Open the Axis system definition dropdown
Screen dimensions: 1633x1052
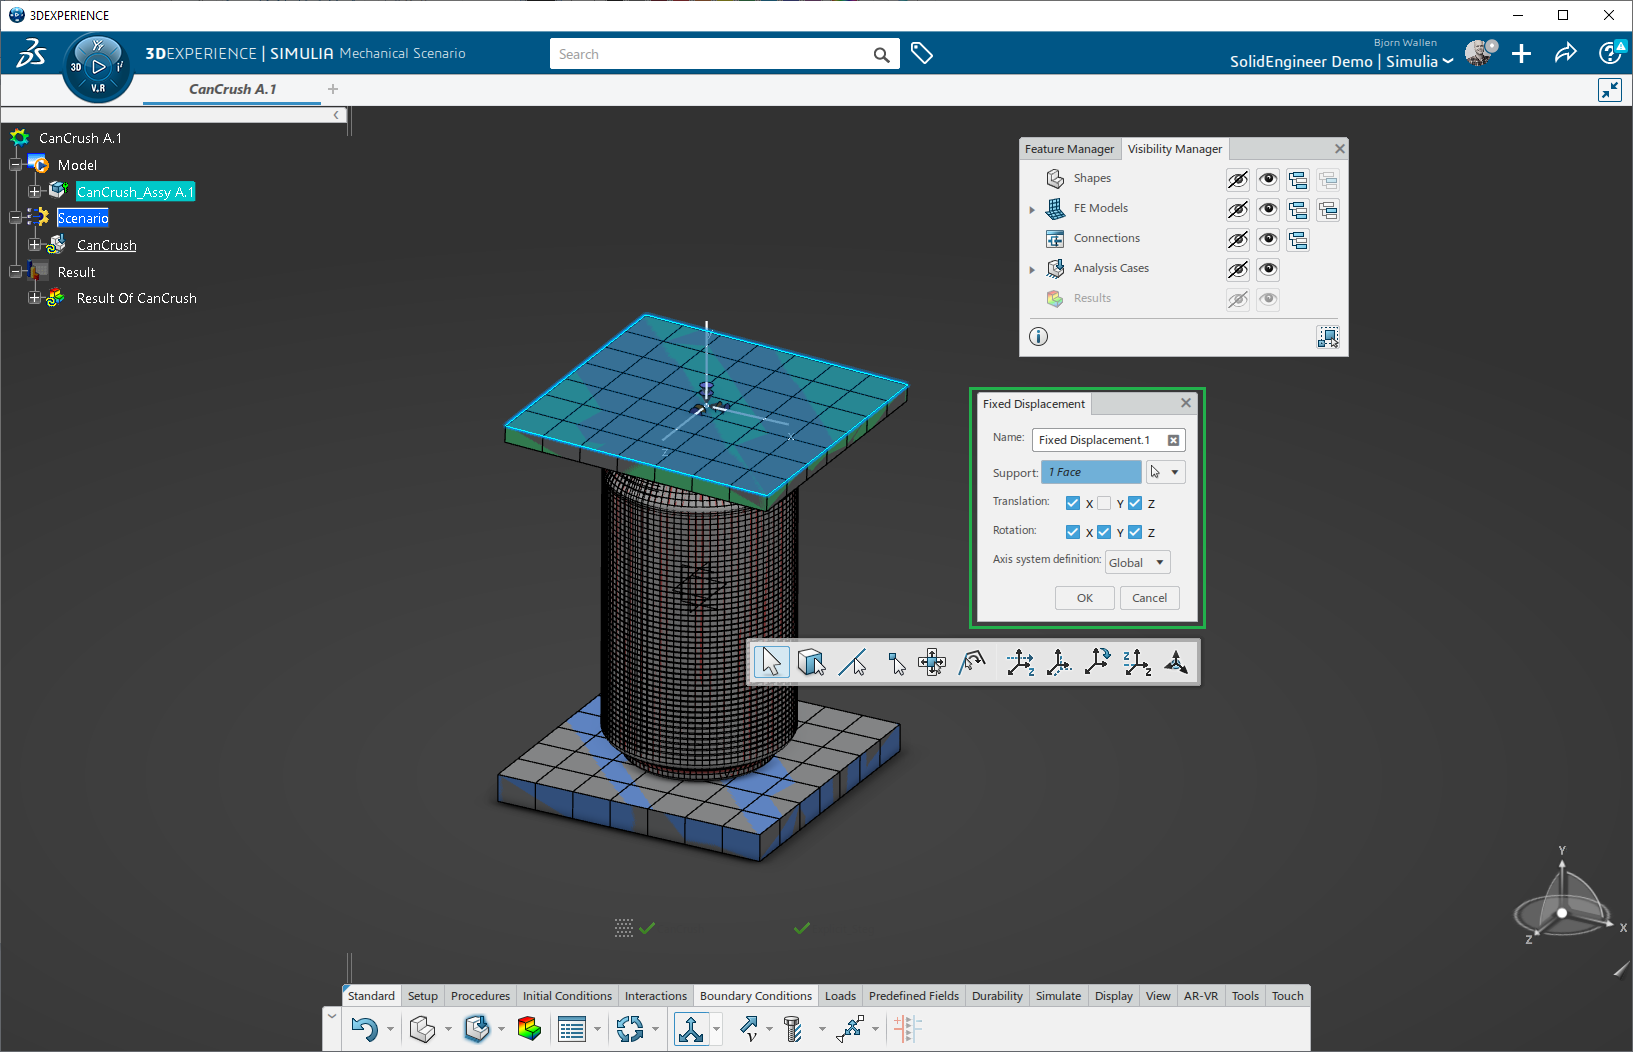(1137, 562)
